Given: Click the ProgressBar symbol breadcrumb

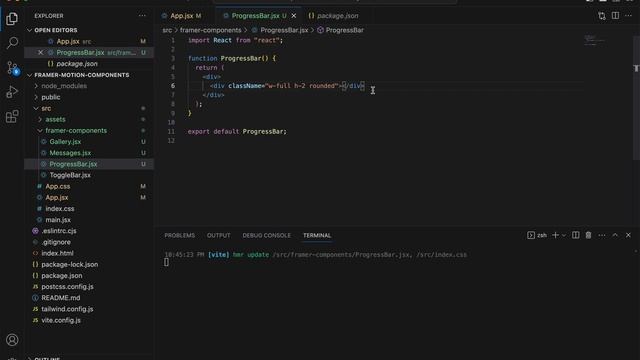Looking at the screenshot, I should 344,30.
